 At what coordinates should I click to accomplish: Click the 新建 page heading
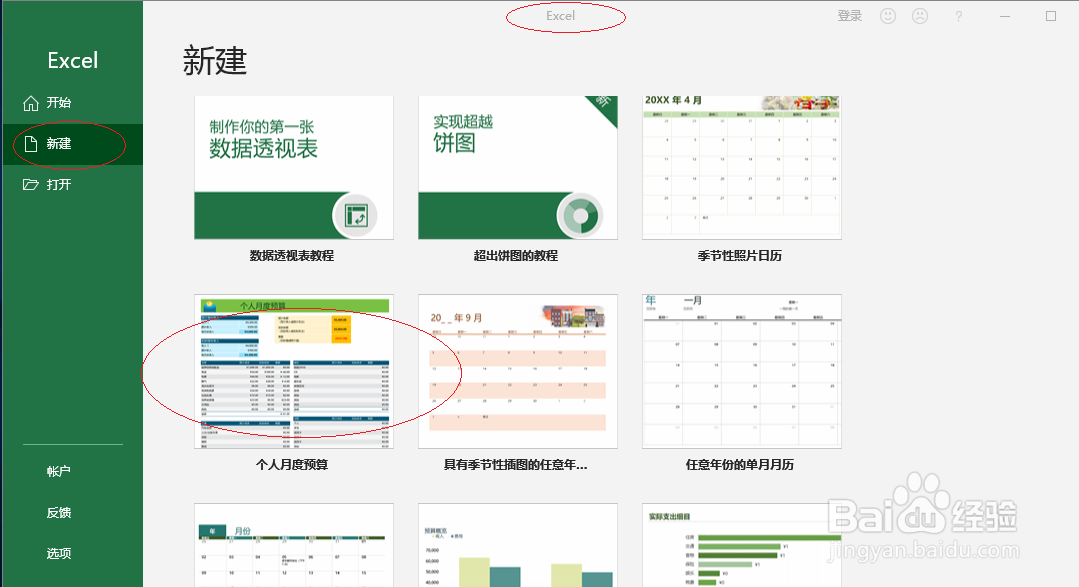click(215, 61)
